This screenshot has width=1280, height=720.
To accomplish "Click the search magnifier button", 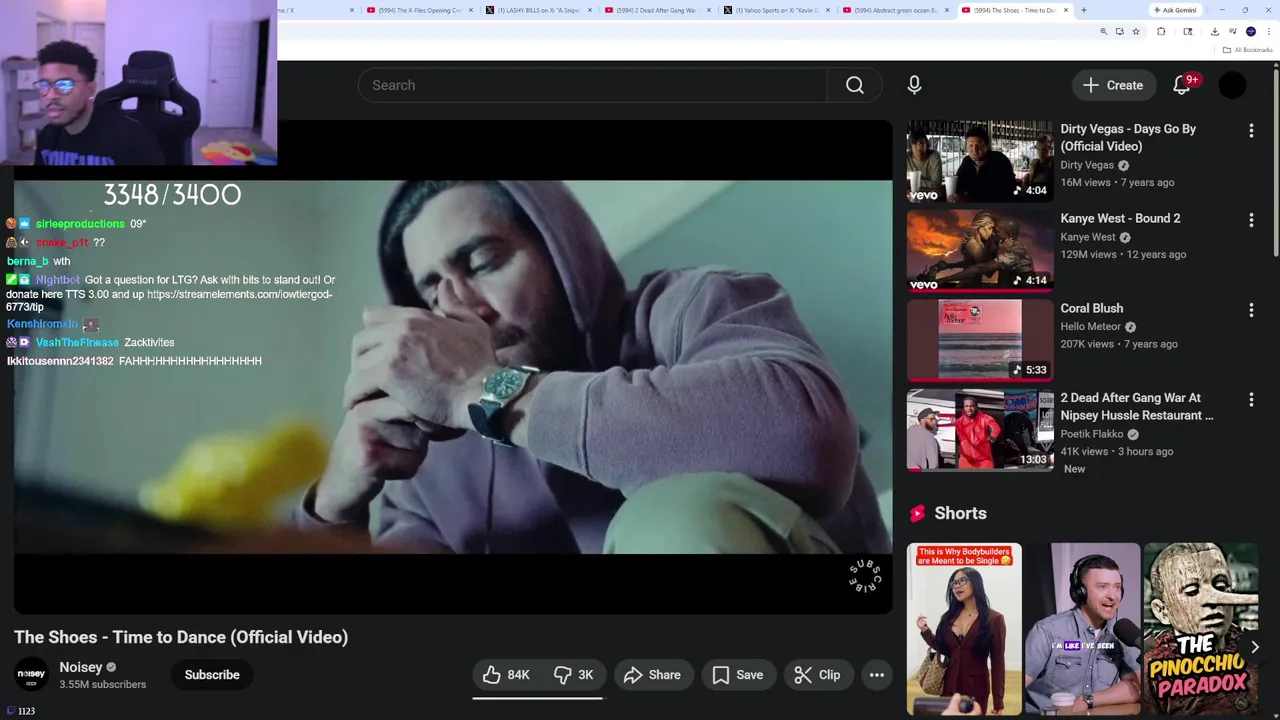I will click(855, 85).
